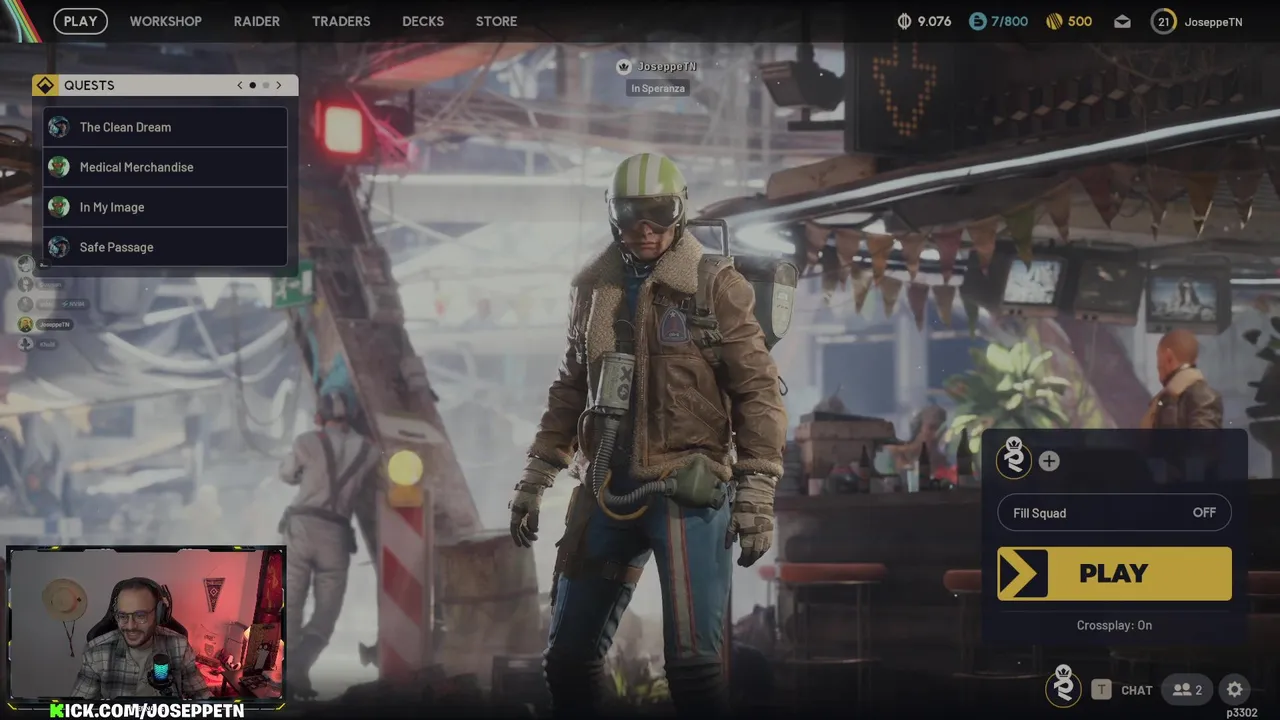The image size is (1280, 720).
Task: Click the Crossplay: On setting
Action: pyautogui.click(x=1114, y=625)
